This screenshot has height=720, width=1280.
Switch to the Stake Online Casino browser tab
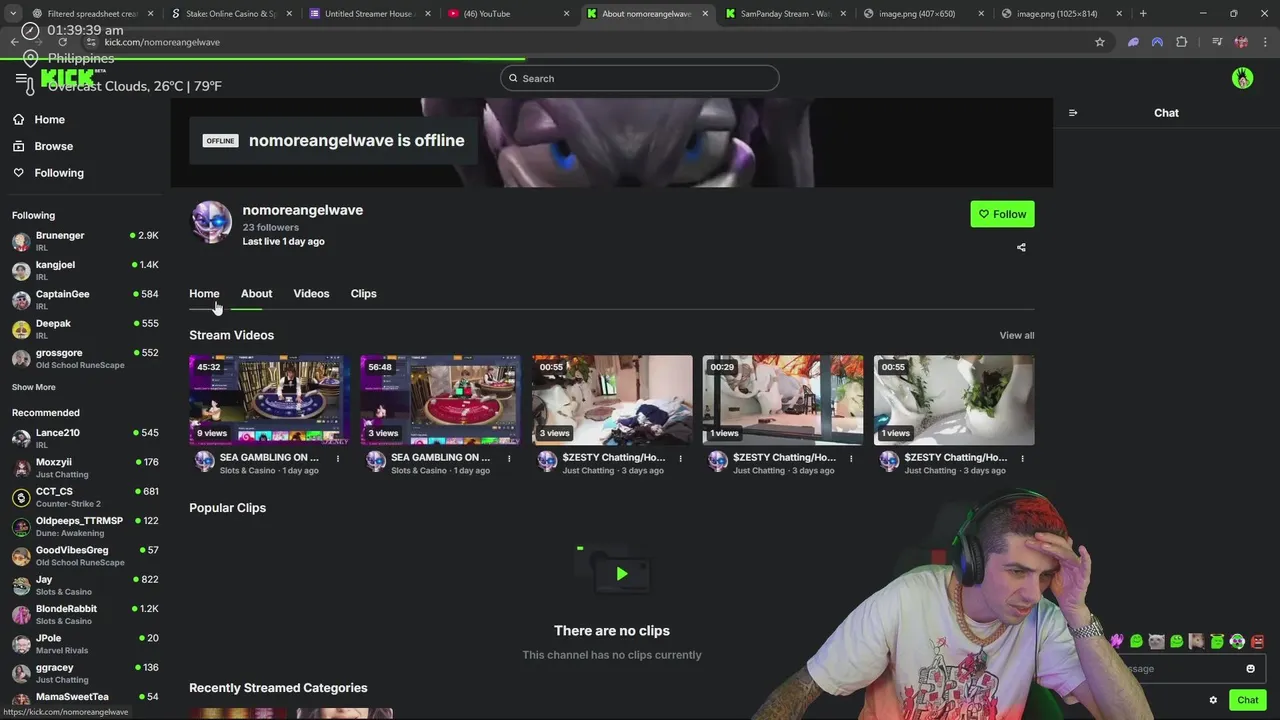click(231, 14)
